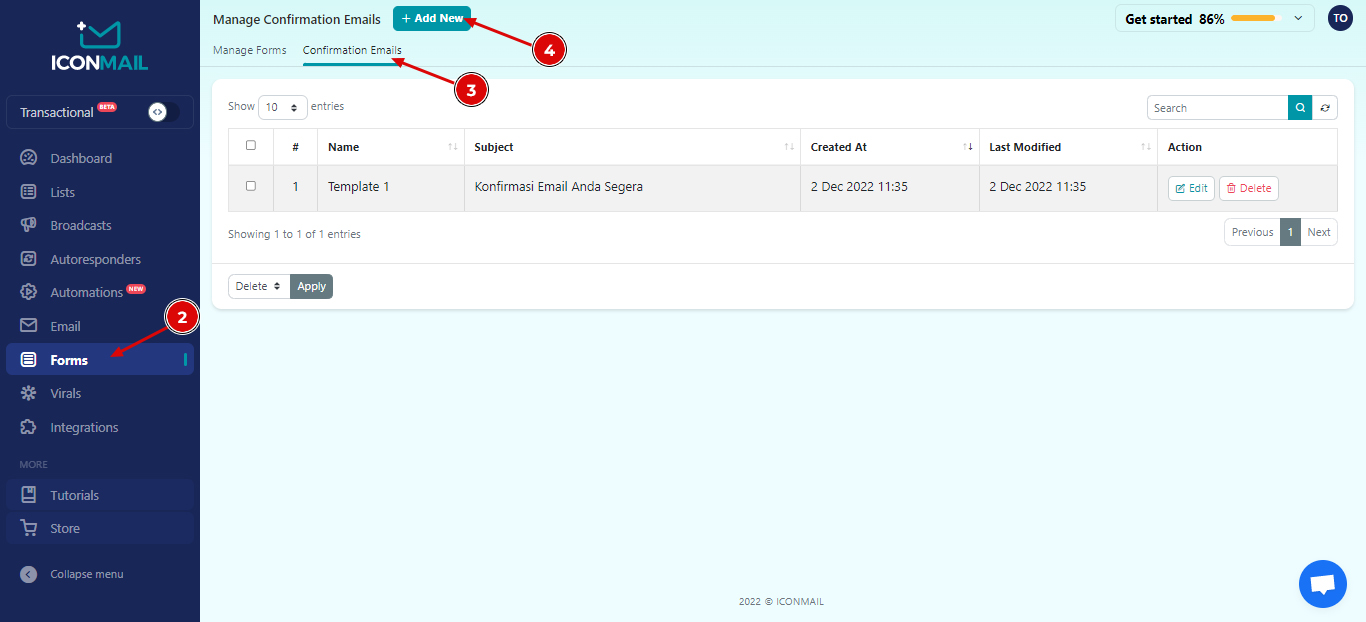Viewport: 1366px width, 622px height.
Task: Open the Broadcasts megaphone icon
Action: 29,225
